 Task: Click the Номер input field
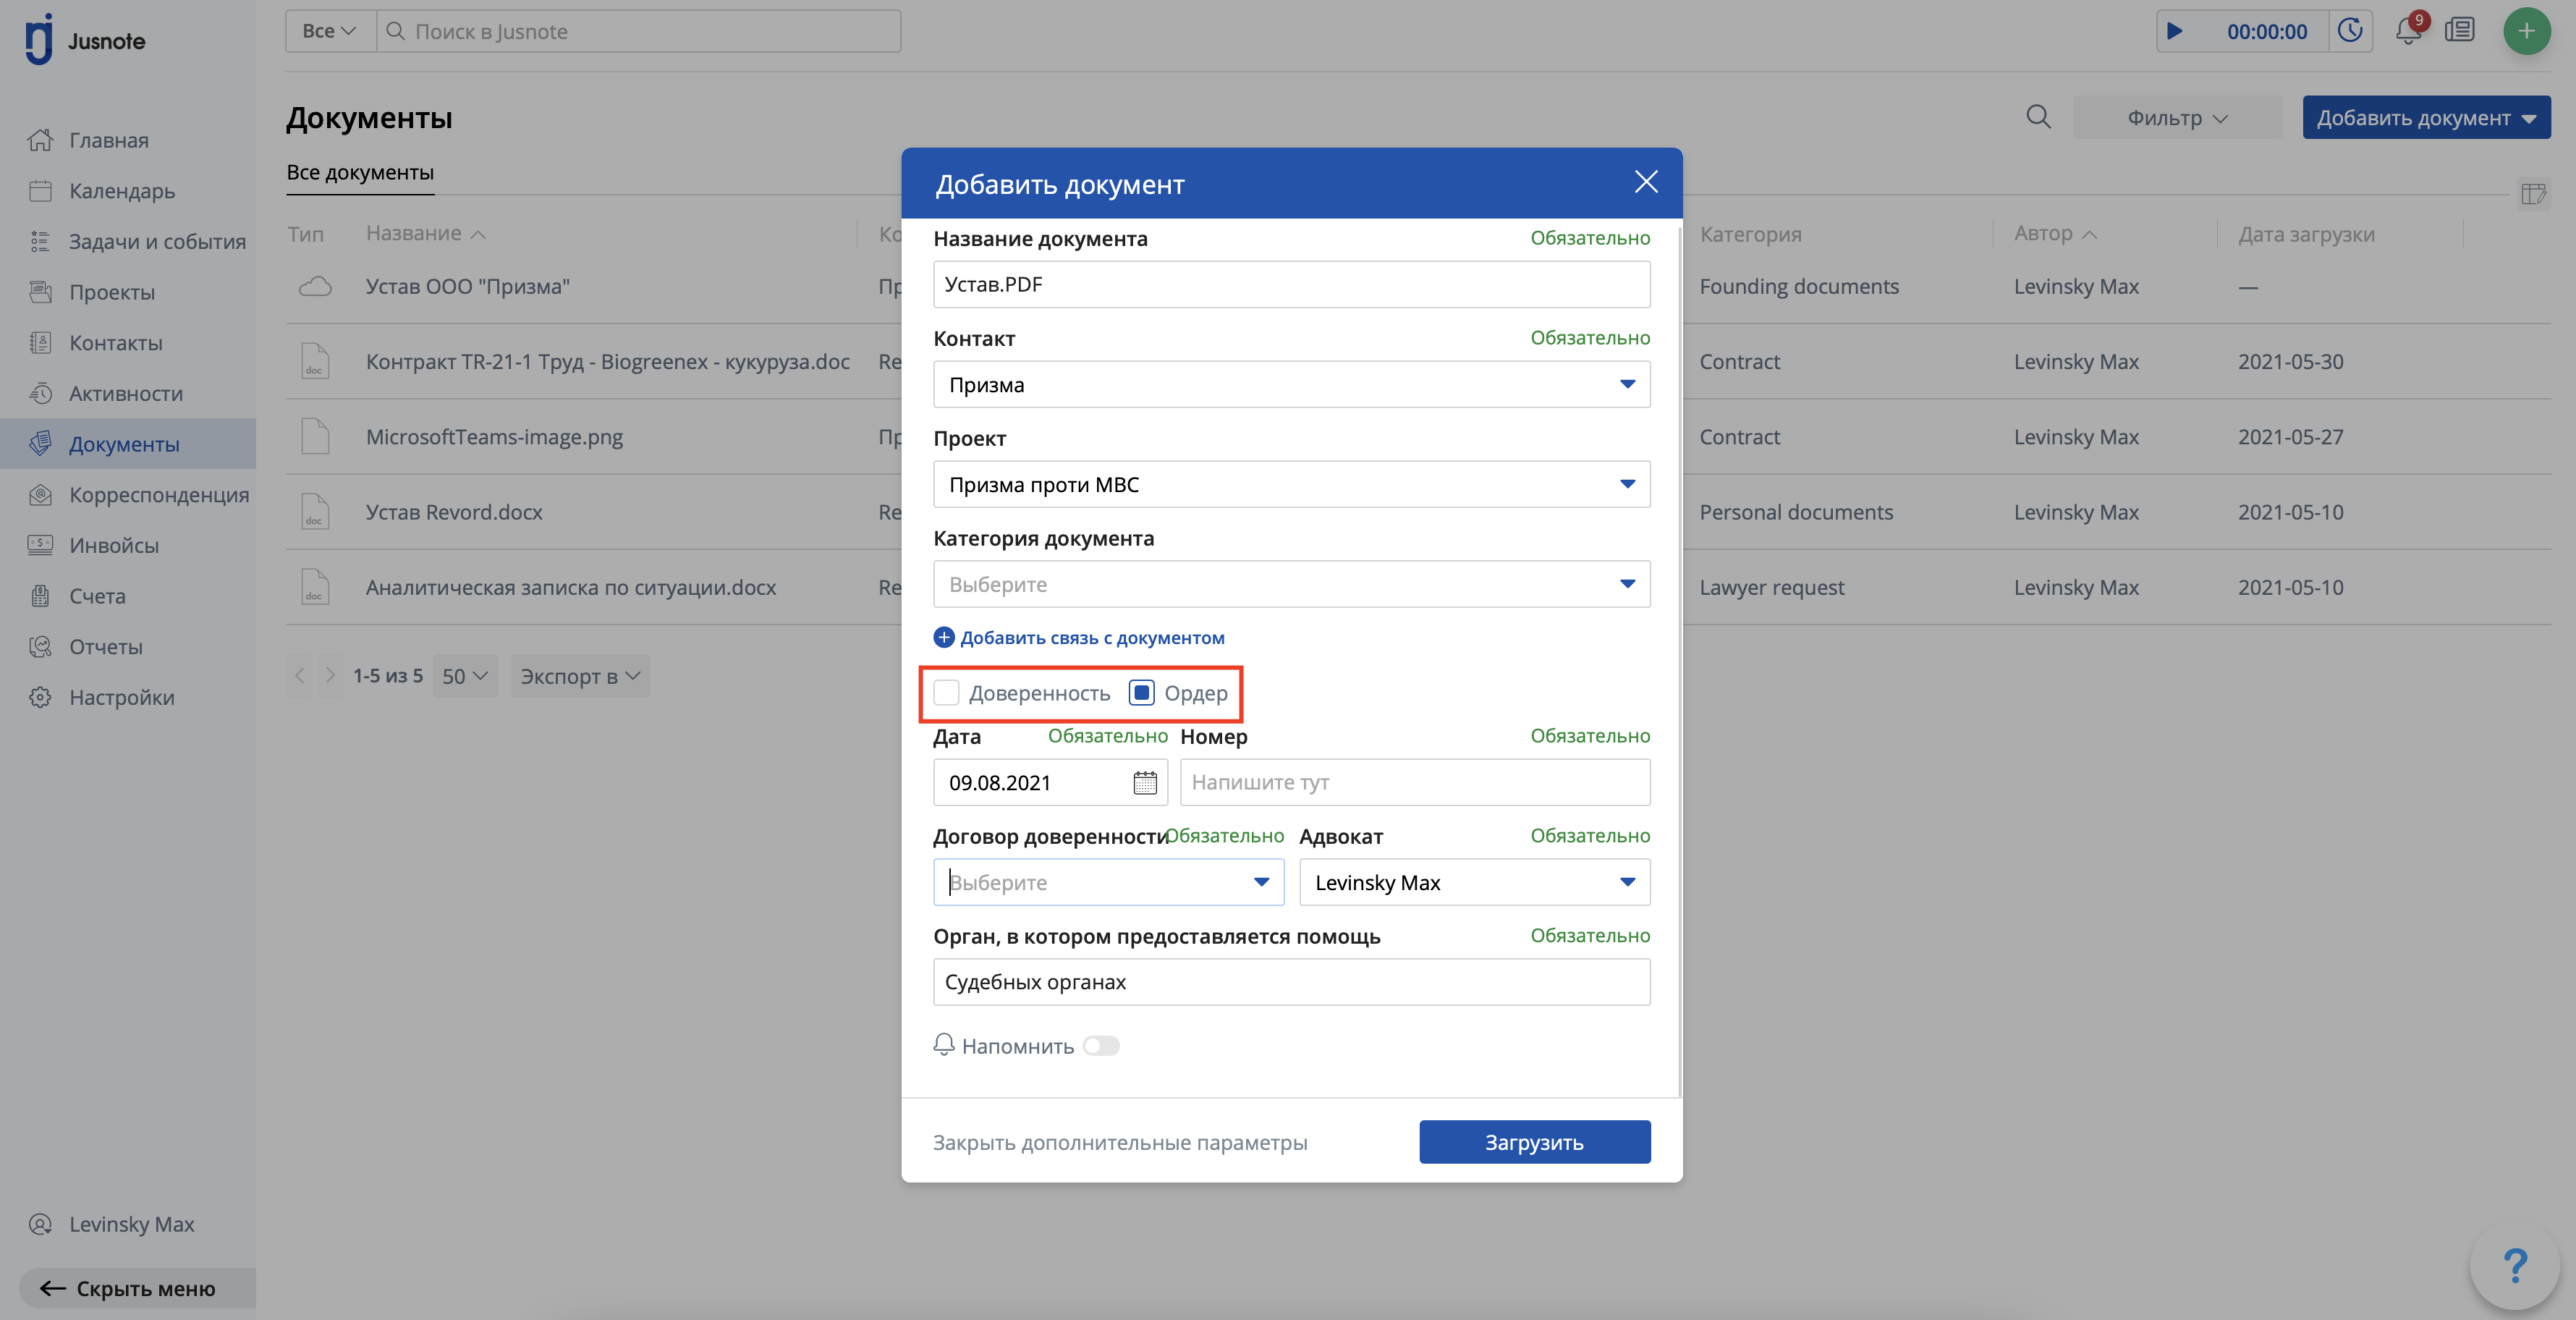1414,782
